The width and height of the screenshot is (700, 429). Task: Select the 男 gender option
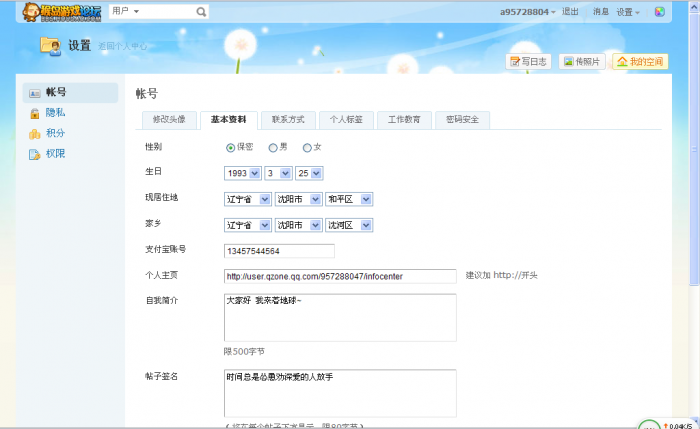pos(273,148)
